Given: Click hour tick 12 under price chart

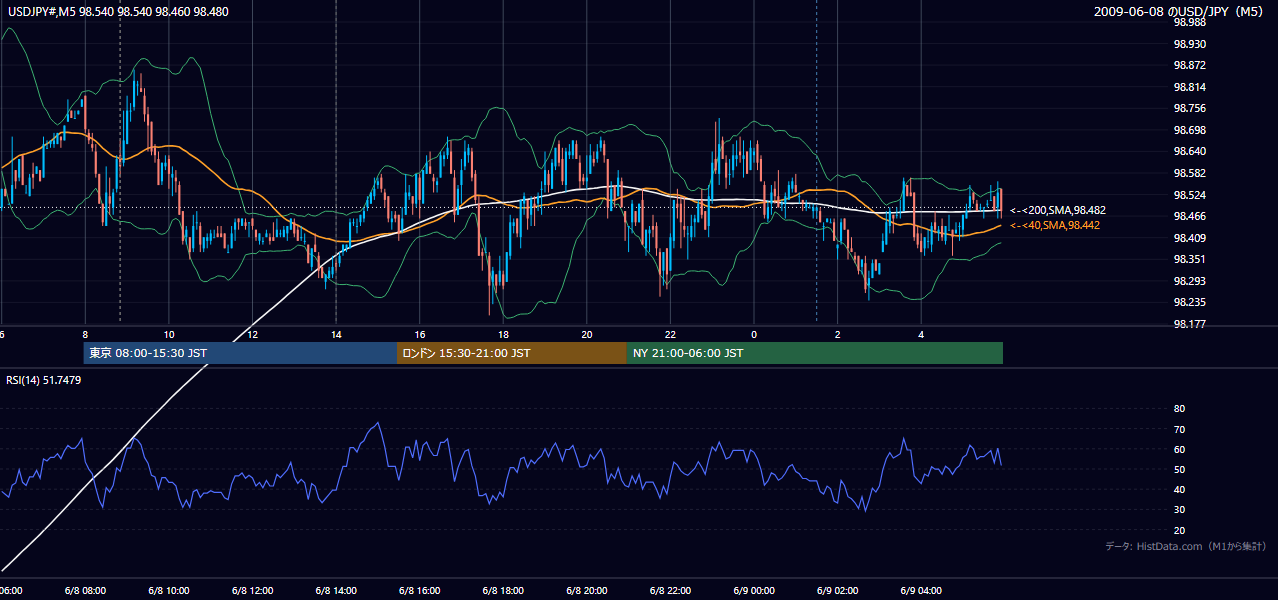Looking at the screenshot, I should pos(252,334).
